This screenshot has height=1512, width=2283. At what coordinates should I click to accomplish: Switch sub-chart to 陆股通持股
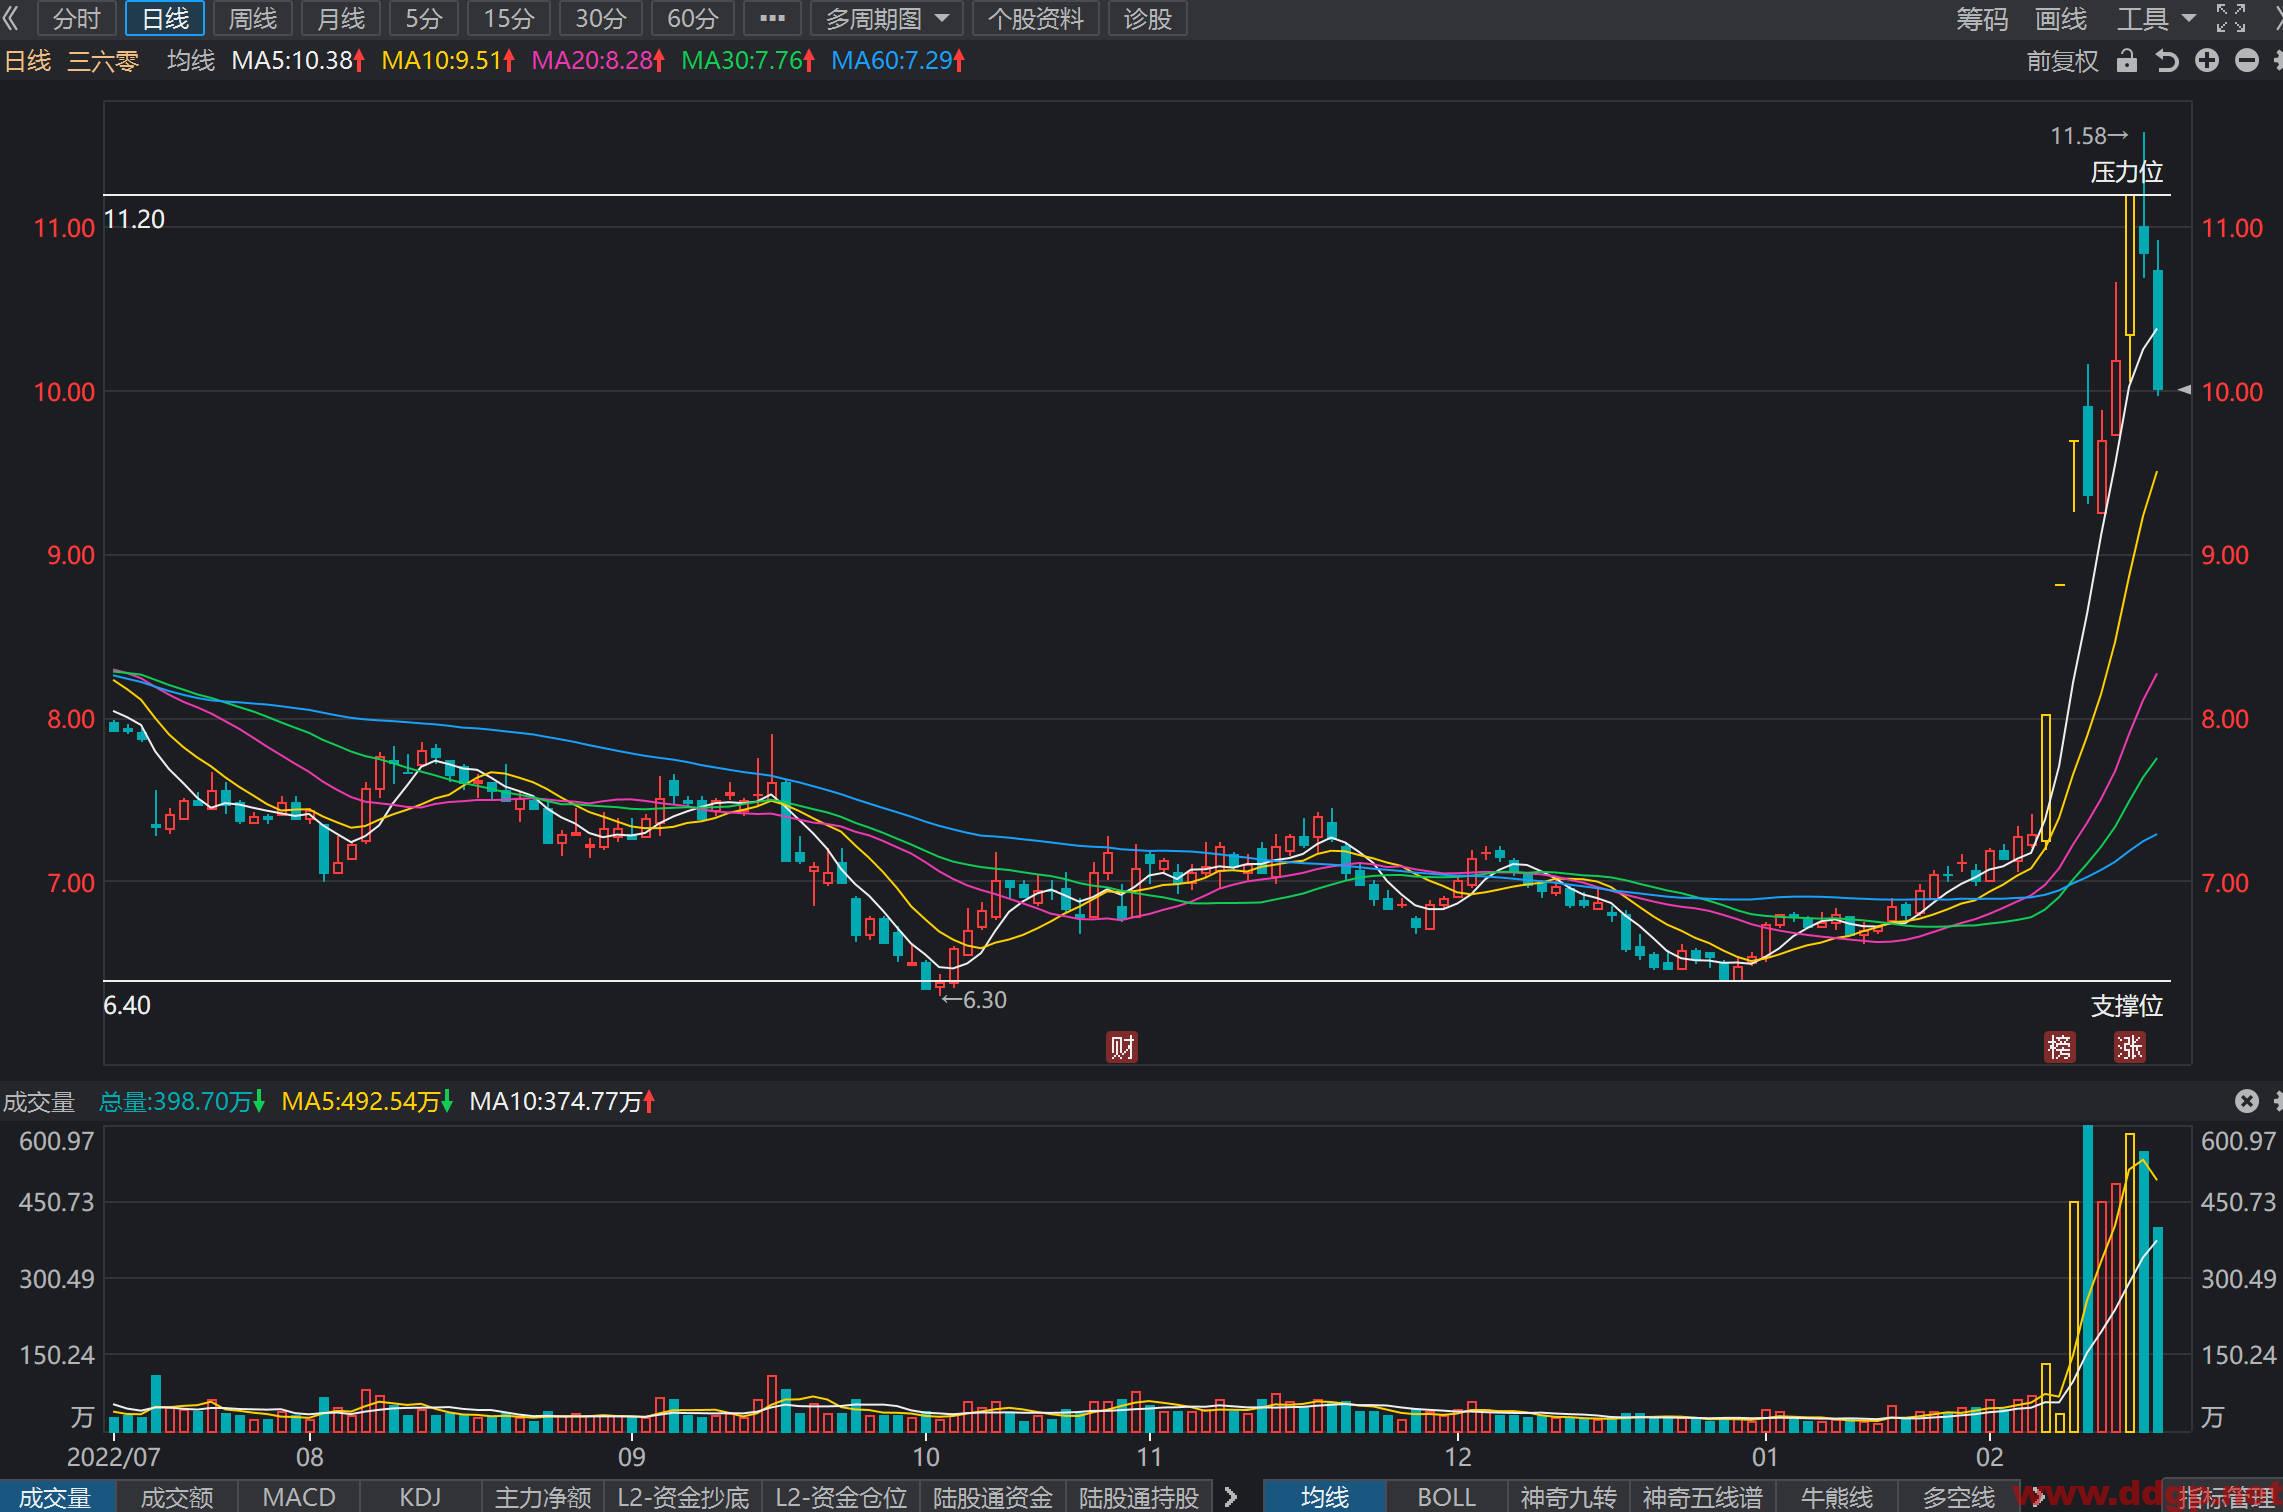(1139, 1497)
